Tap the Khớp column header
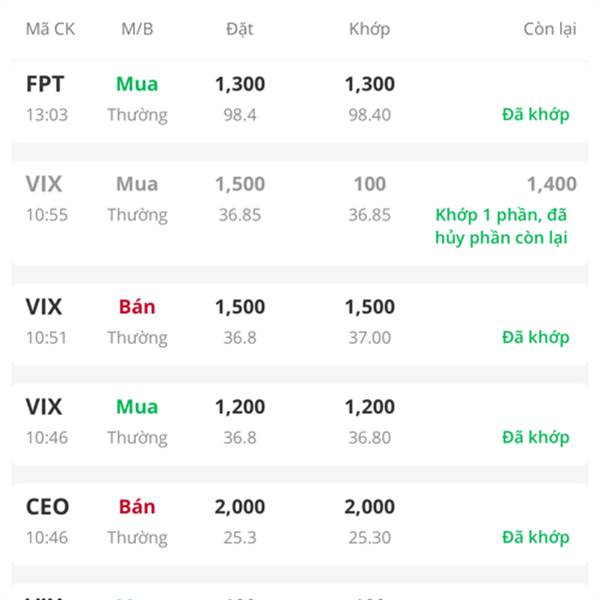This screenshot has width=600, height=600. tap(369, 29)
